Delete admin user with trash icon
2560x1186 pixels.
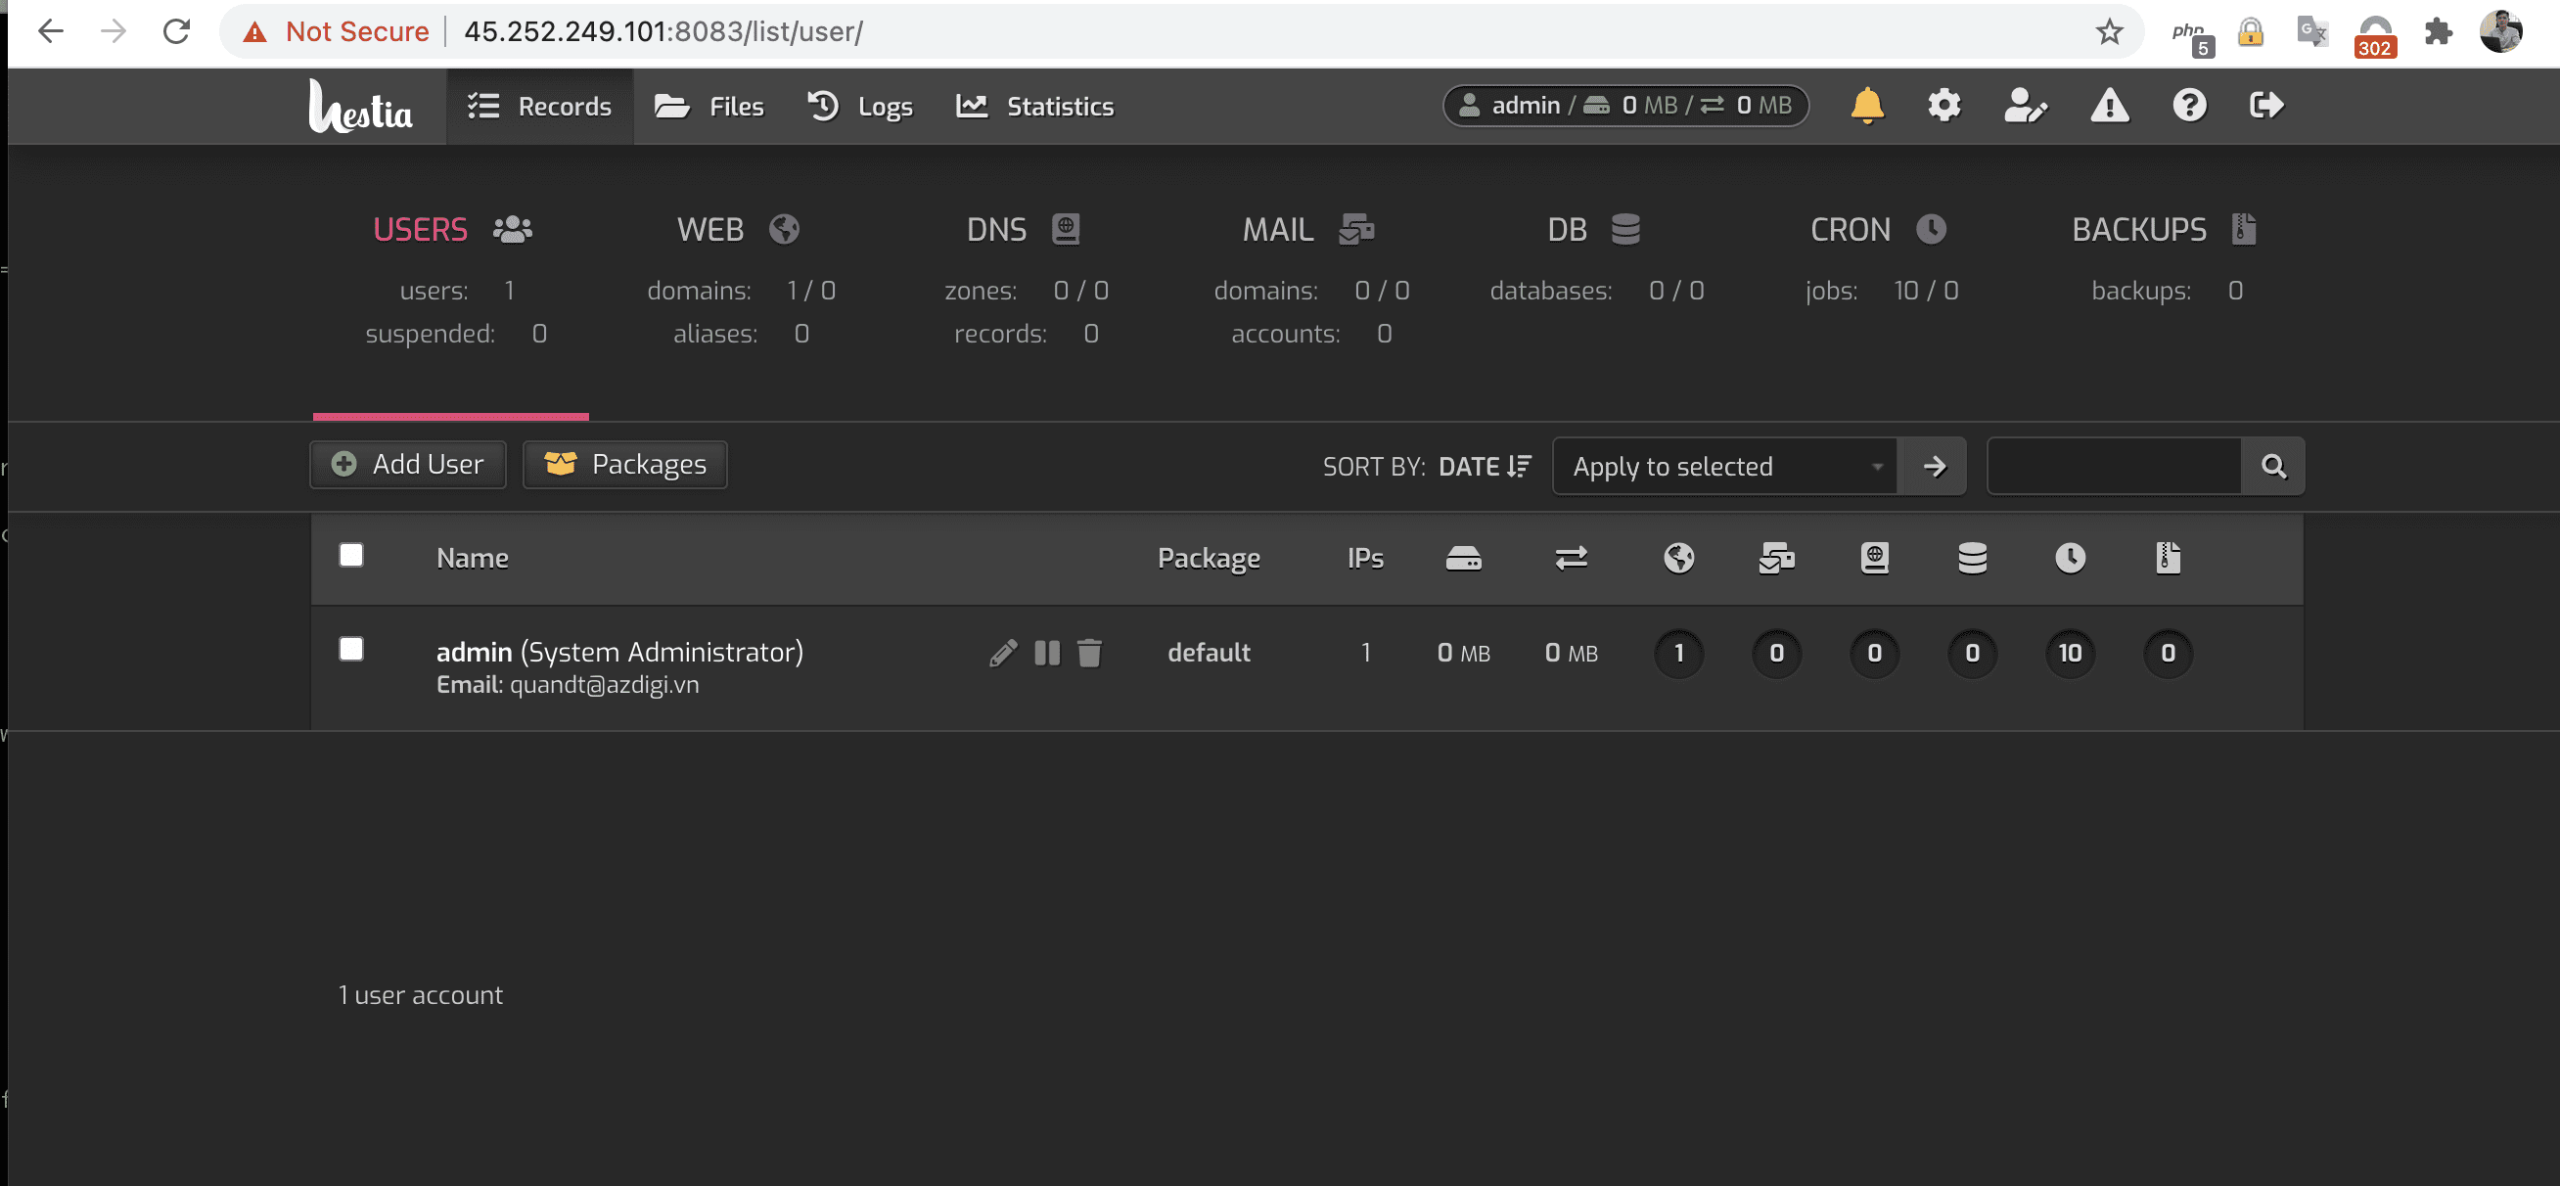pos(1090,653)
